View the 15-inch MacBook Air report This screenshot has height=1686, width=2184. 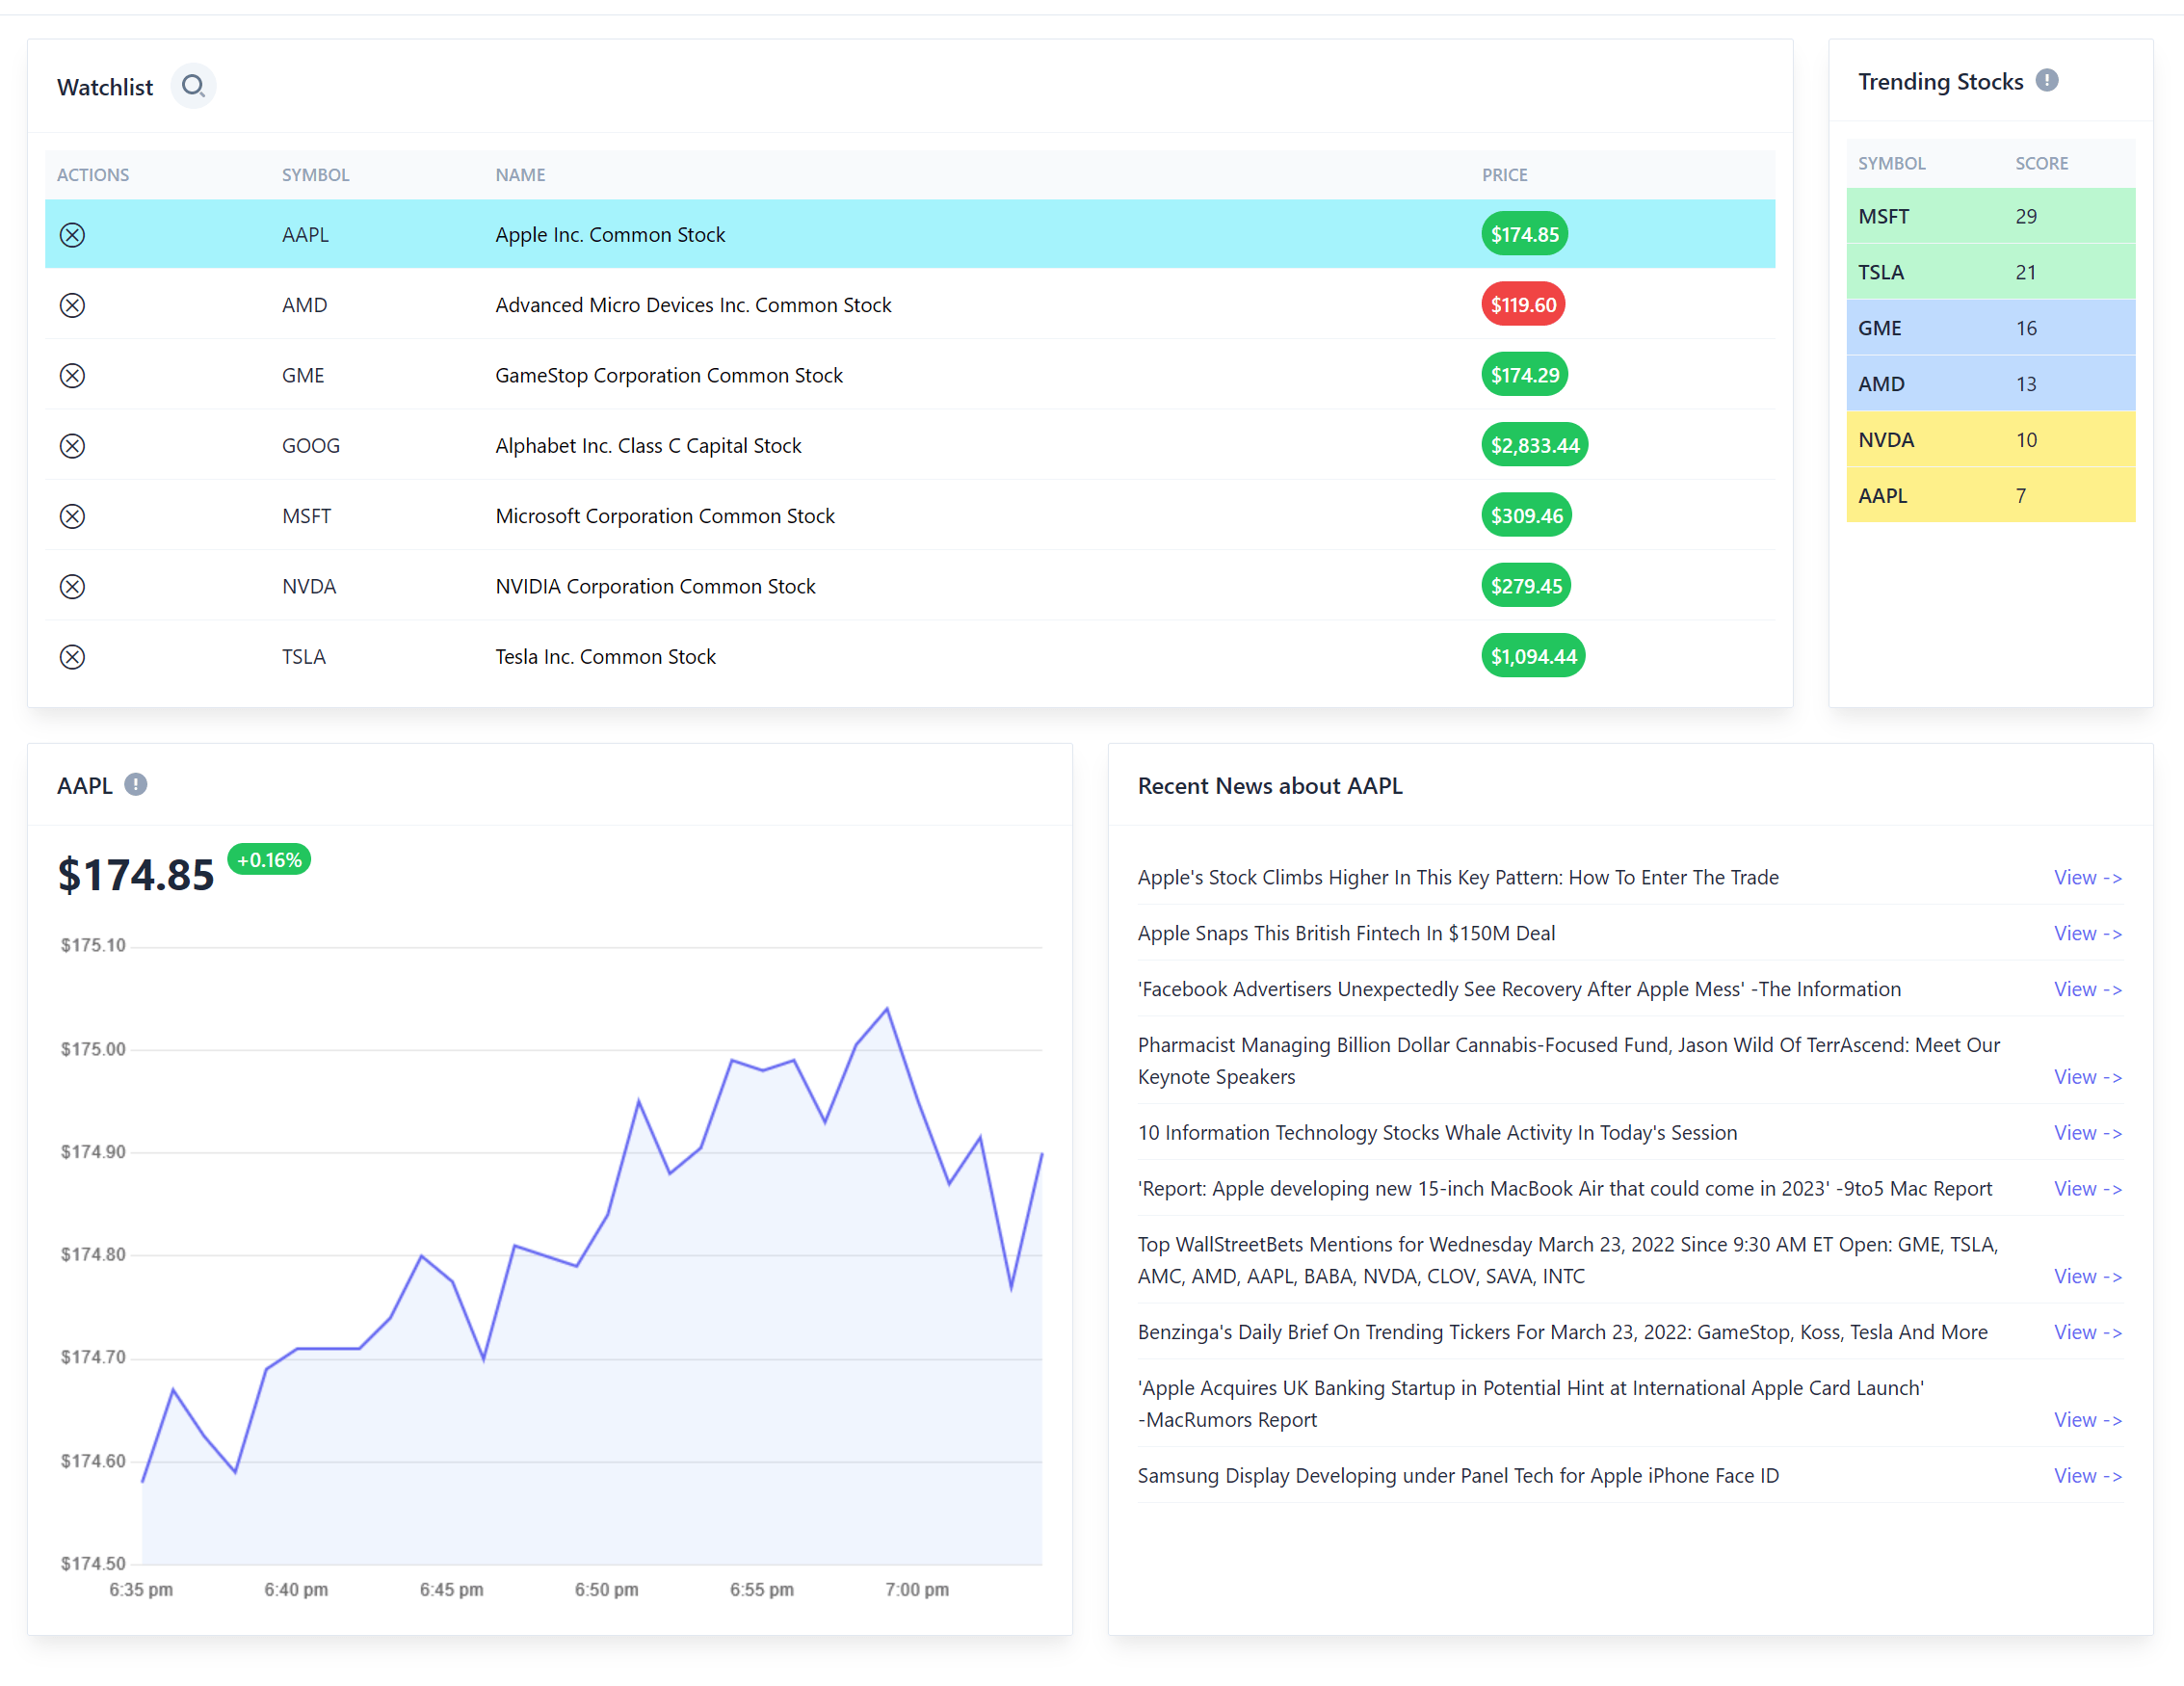[x=2087, y=1189]
